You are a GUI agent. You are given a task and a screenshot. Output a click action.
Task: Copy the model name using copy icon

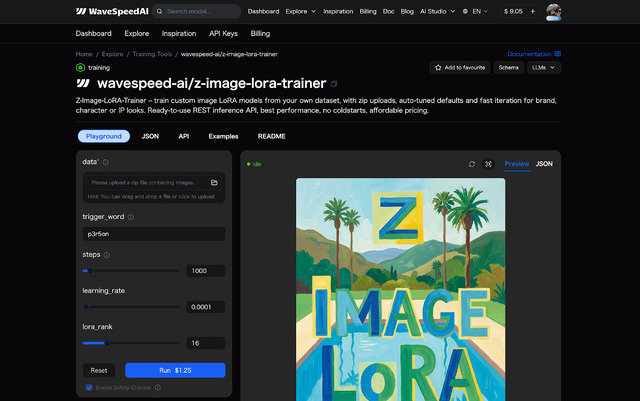pyautogui.click(x=334, y=84)
